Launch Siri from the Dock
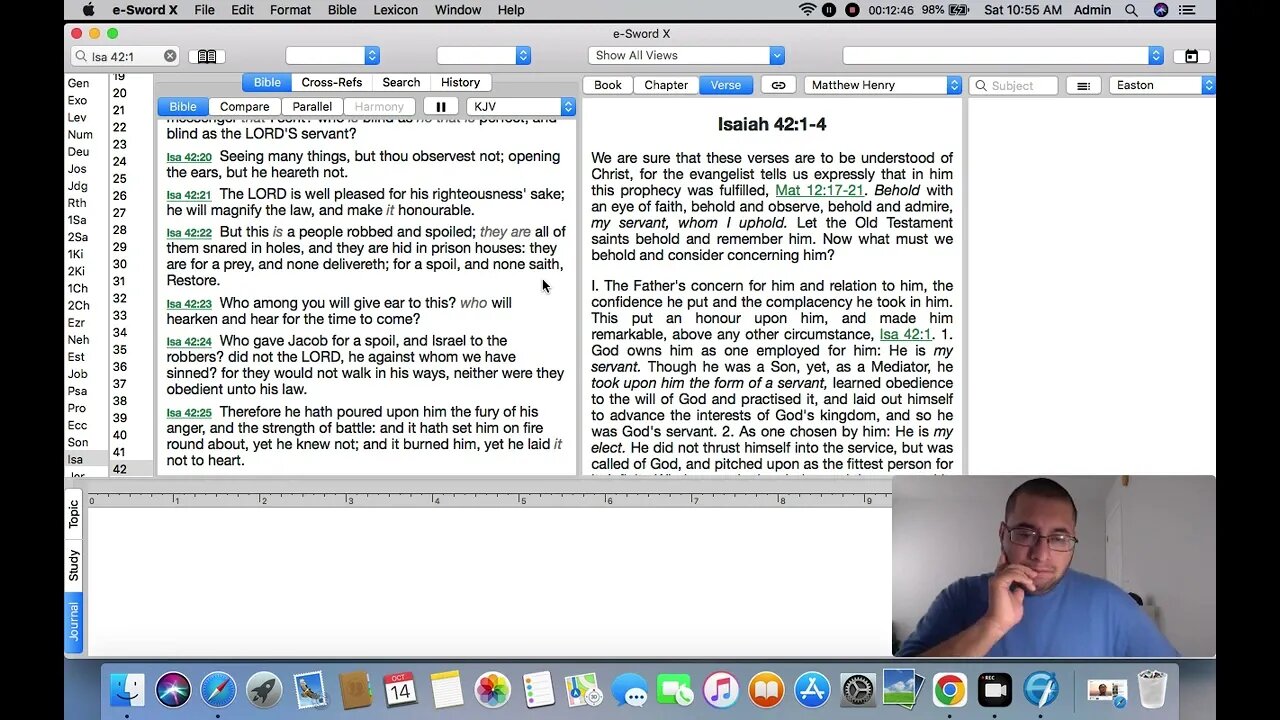Viewport: 1280px width, 720px height. pos(173,690)
